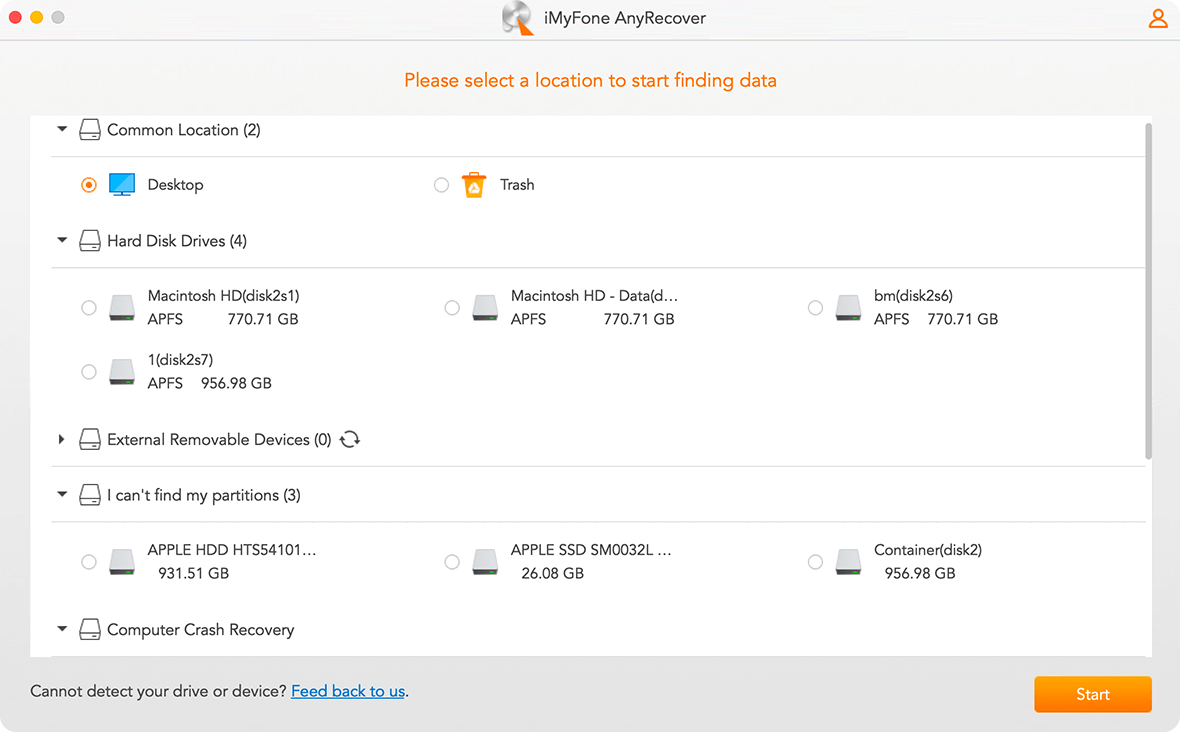The image size is (1180, 732).
Task: Click the I can't find my partitions disk icon
Action: point(90,495)
